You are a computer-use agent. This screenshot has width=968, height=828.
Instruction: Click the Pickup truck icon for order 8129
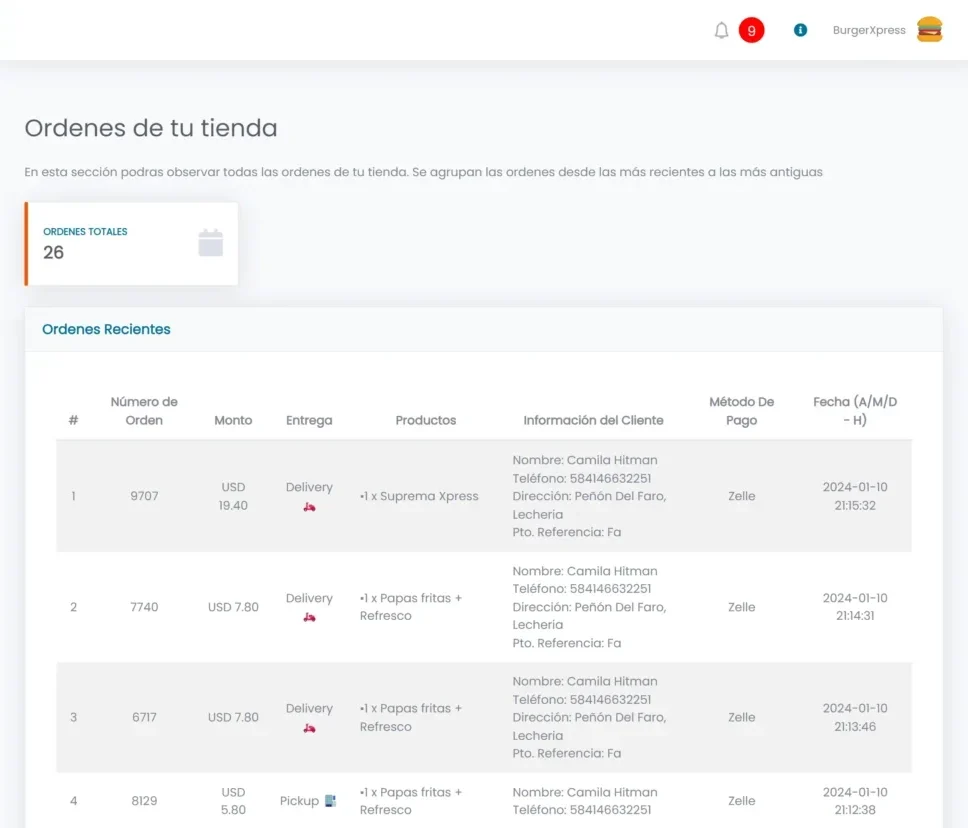coord(329,800)
